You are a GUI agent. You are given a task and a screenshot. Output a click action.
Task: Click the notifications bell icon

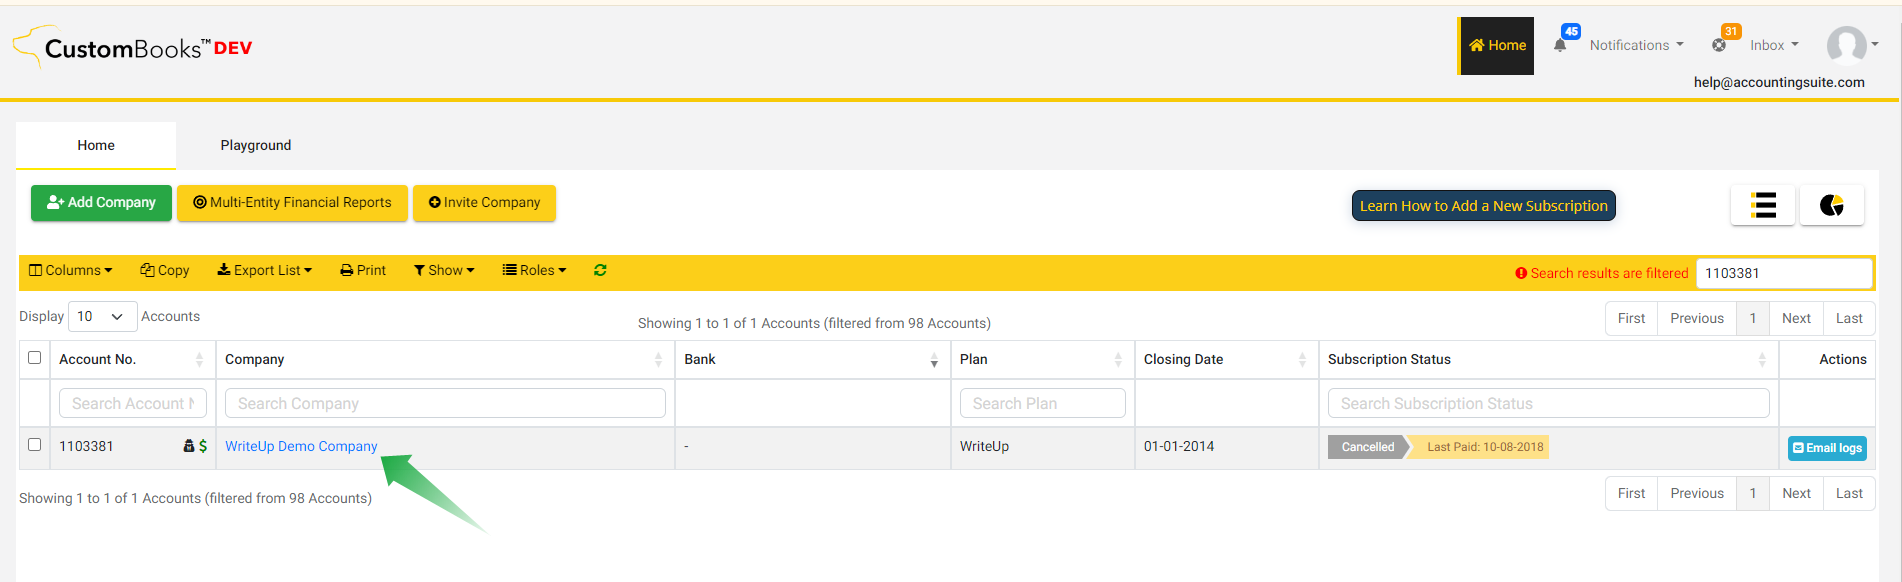tap(1560, 45)
